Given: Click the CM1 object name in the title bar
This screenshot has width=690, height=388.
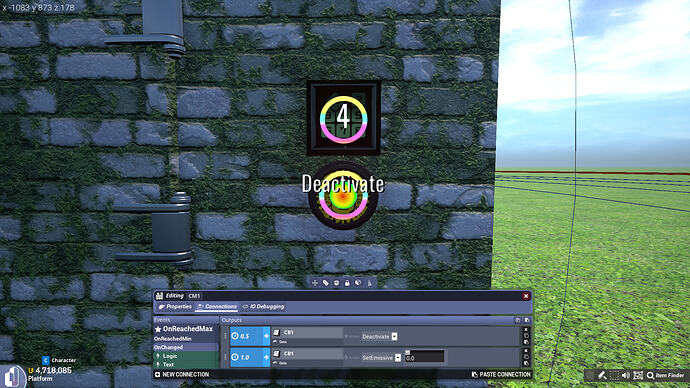Looking at the screenshot, I should pyautogui.click(x=194, y=296).
